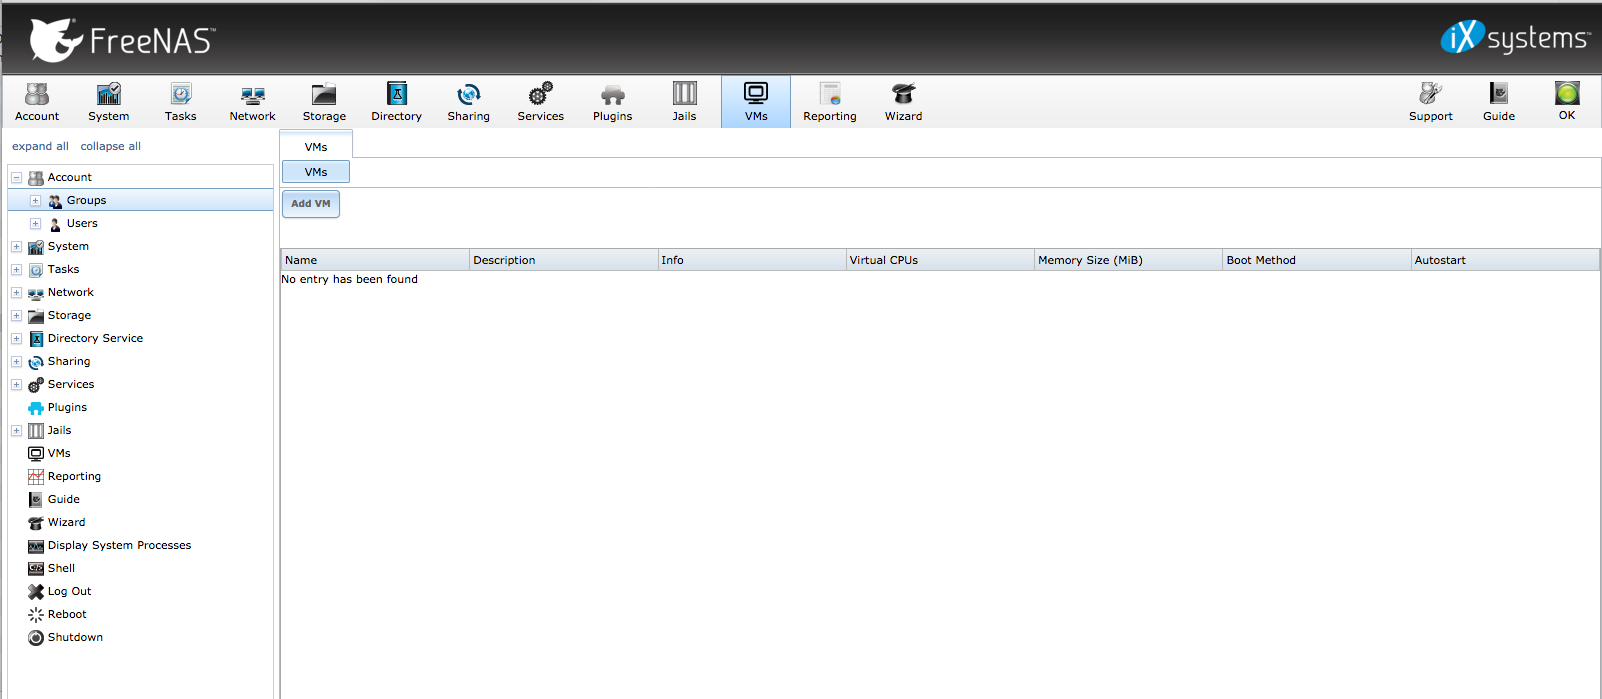The width and height of the screenshot is (1602, 699).
Task: Open Shell in the sidebar tree
Action: pyautogui.click(x=61, y=568)
